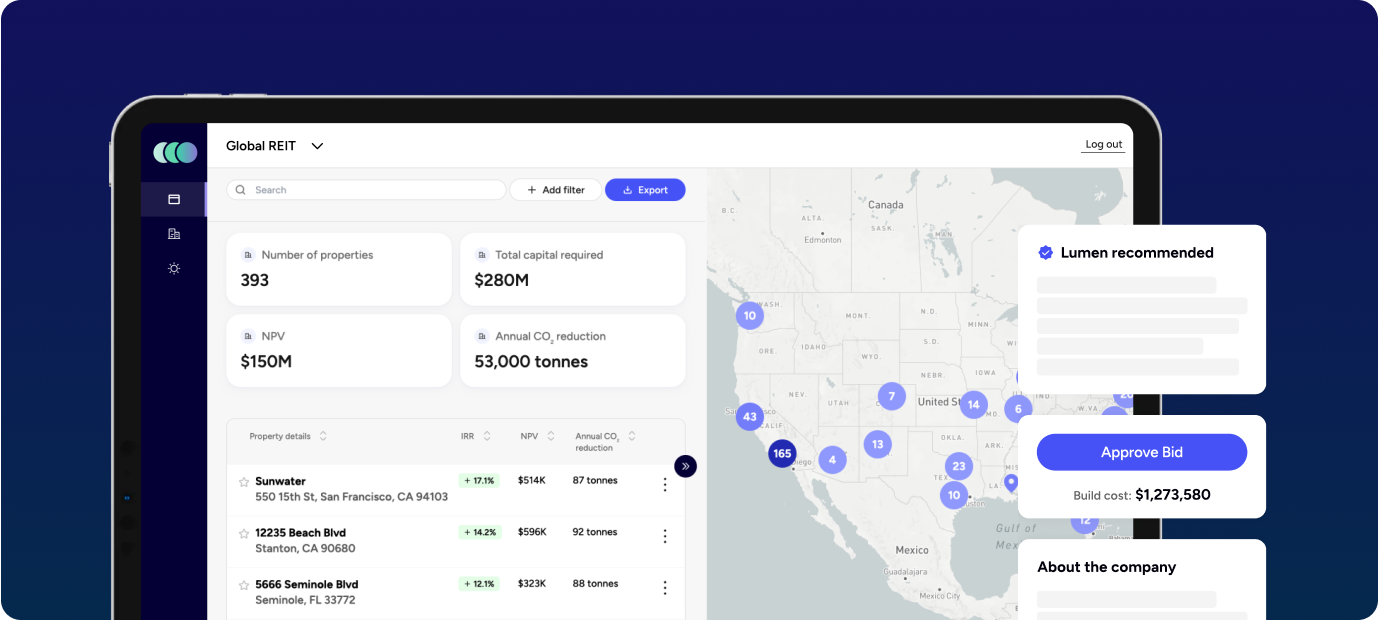1378x620 pixels.
Task: Click the Build cost $1,273,580 text
Action: tap(1142, 495)
